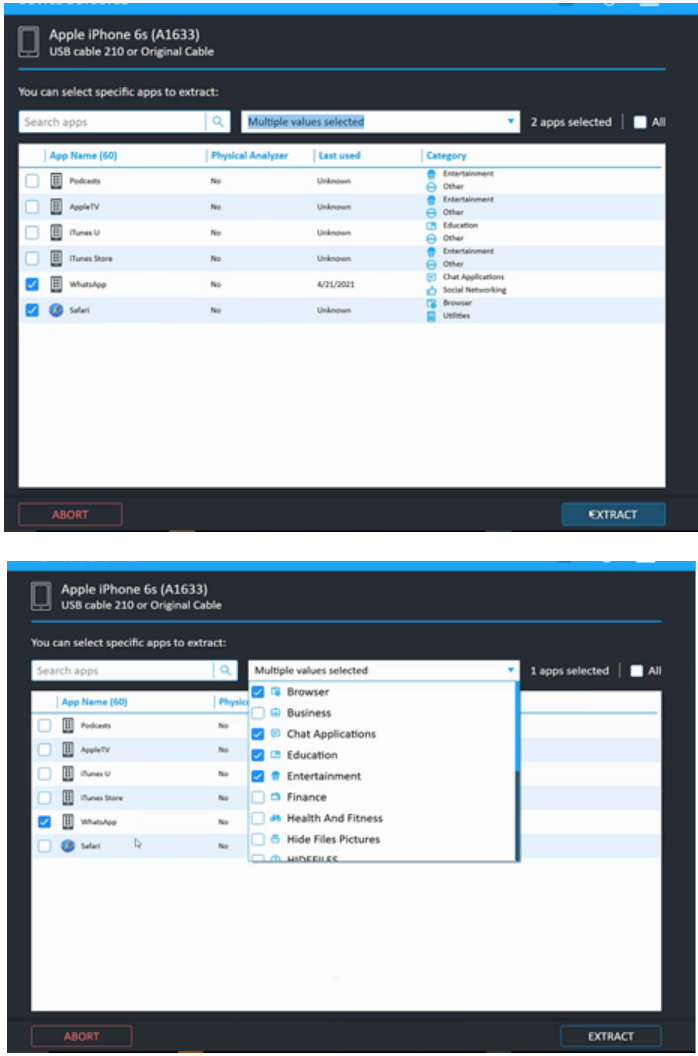Click the Safari compass icon in the window showing 2 apps selected

coord(57,310)
